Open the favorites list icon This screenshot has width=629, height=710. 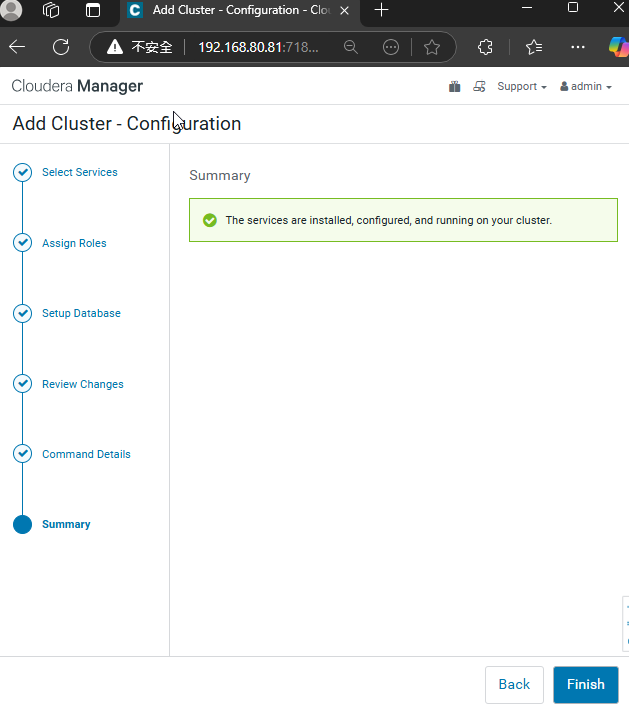click(534, 47)
